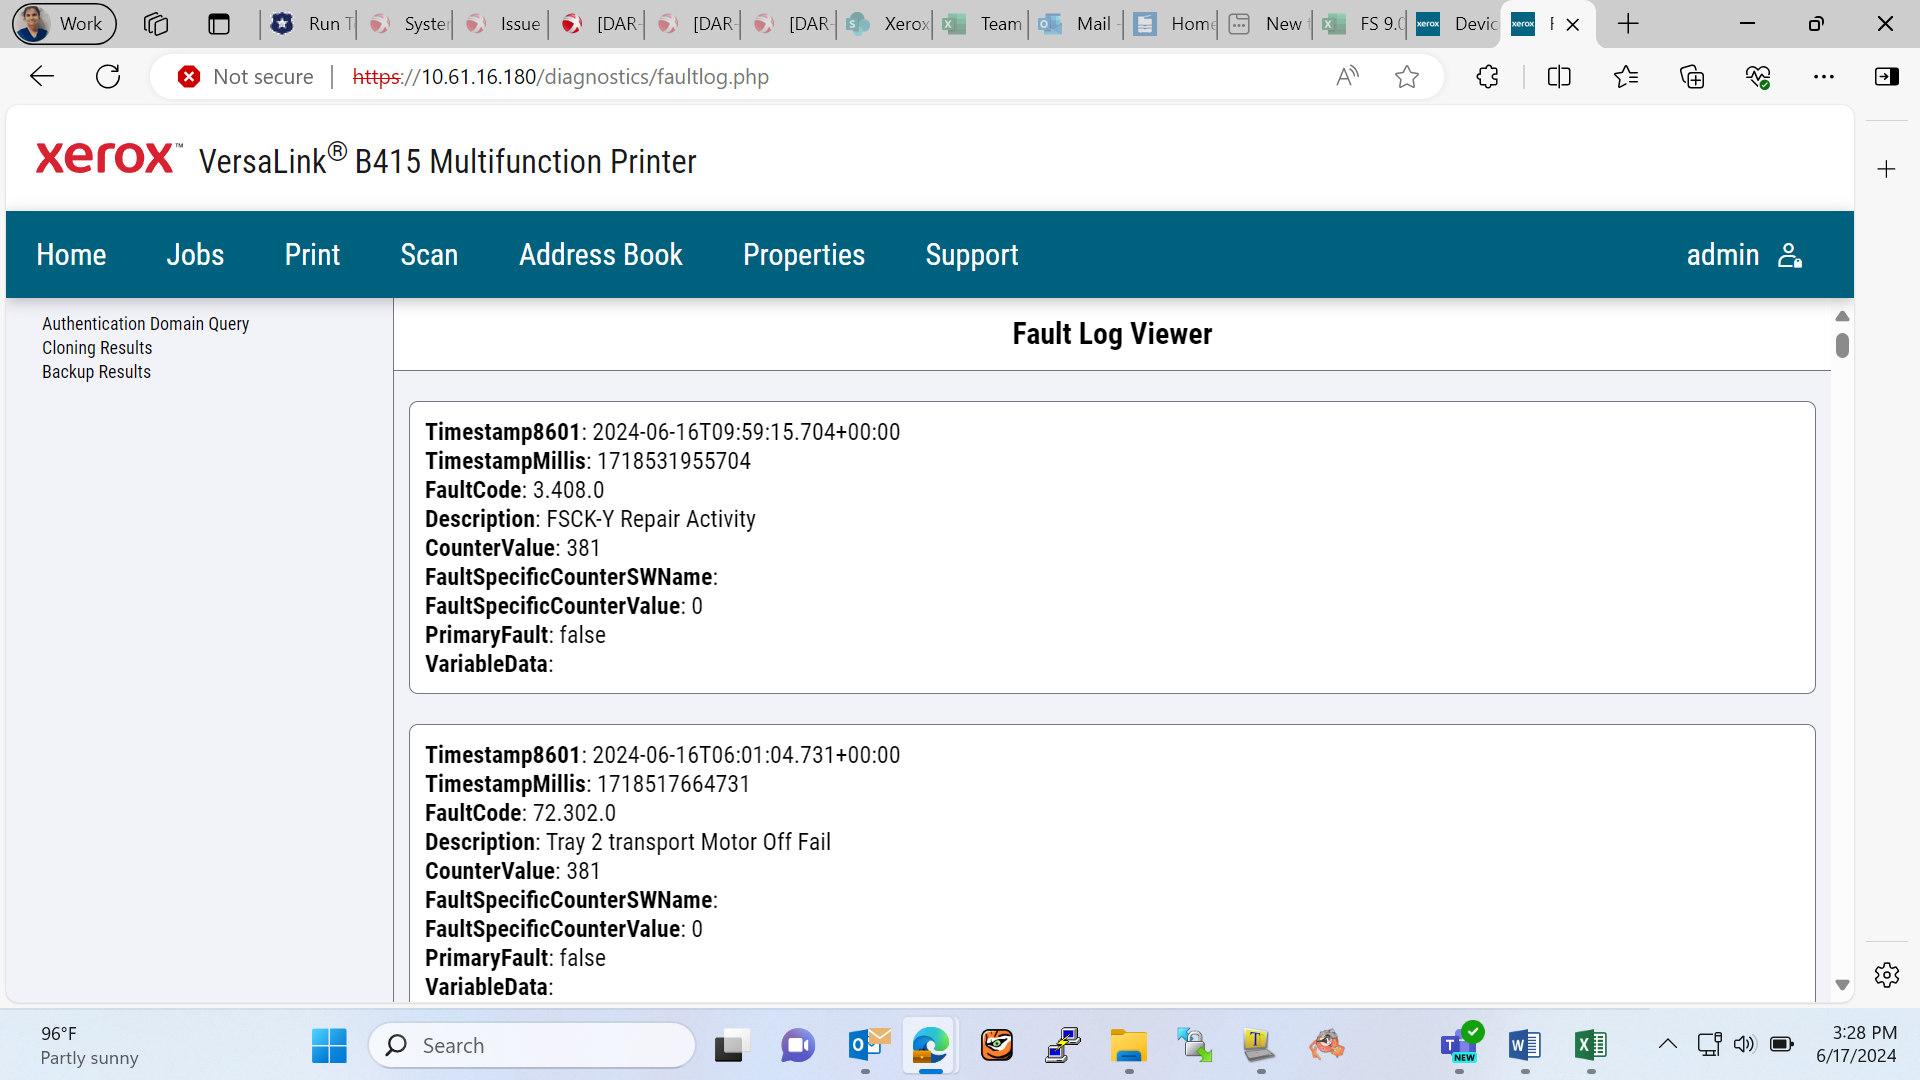The width and height of the screenshot is (1920, 1080).
Task: Add this page to favorites star
Action: click(x=1406, y=77)
